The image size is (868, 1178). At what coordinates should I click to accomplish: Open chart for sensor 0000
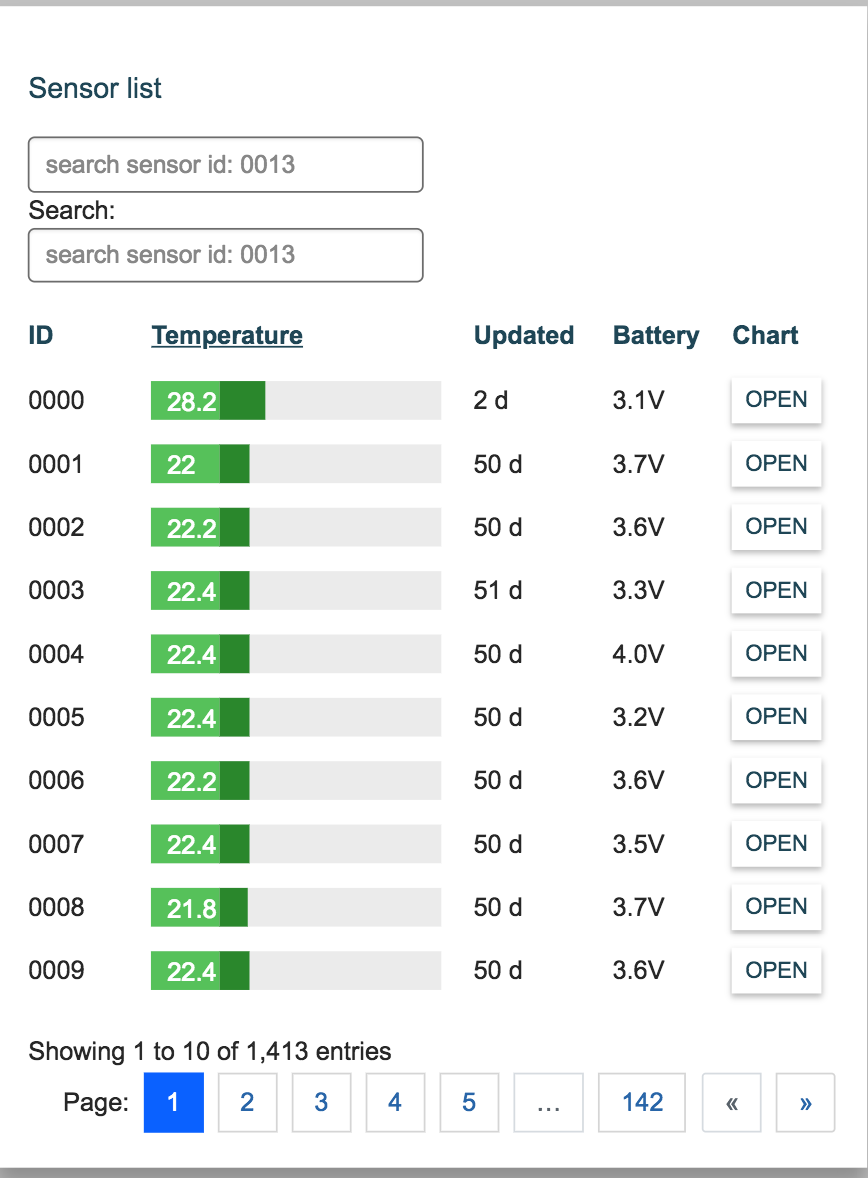[776, 400]
